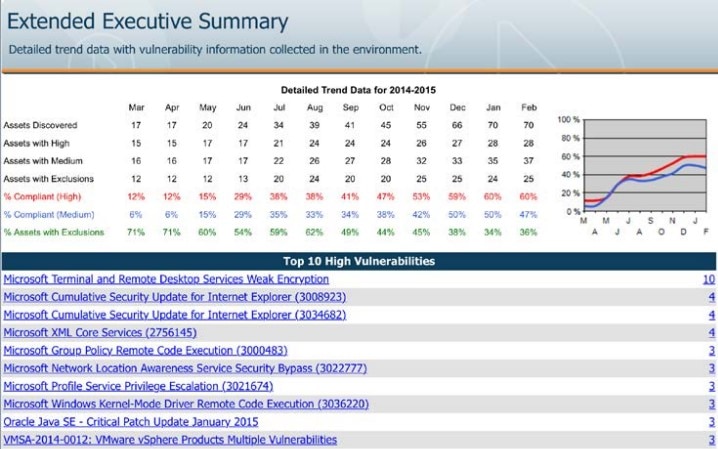
Task: Click the Jul column header
Action: (x=279, y=108)
